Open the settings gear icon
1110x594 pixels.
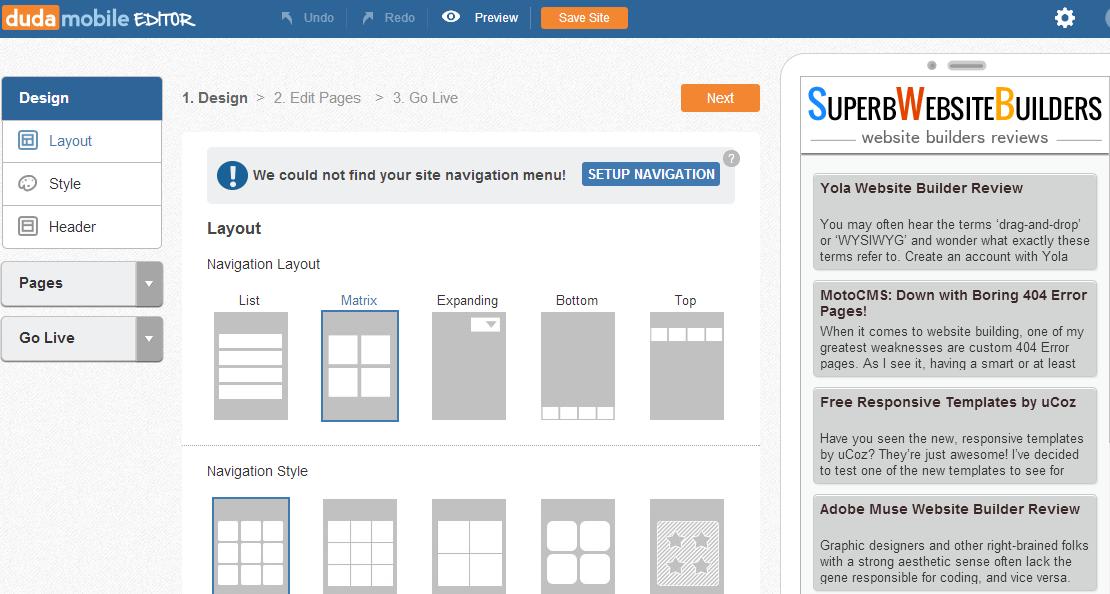point(1065,18)
